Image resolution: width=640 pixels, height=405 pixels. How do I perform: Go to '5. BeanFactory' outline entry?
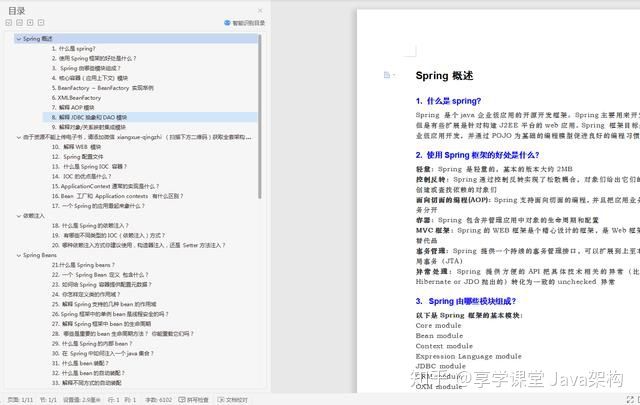point(102,88)
